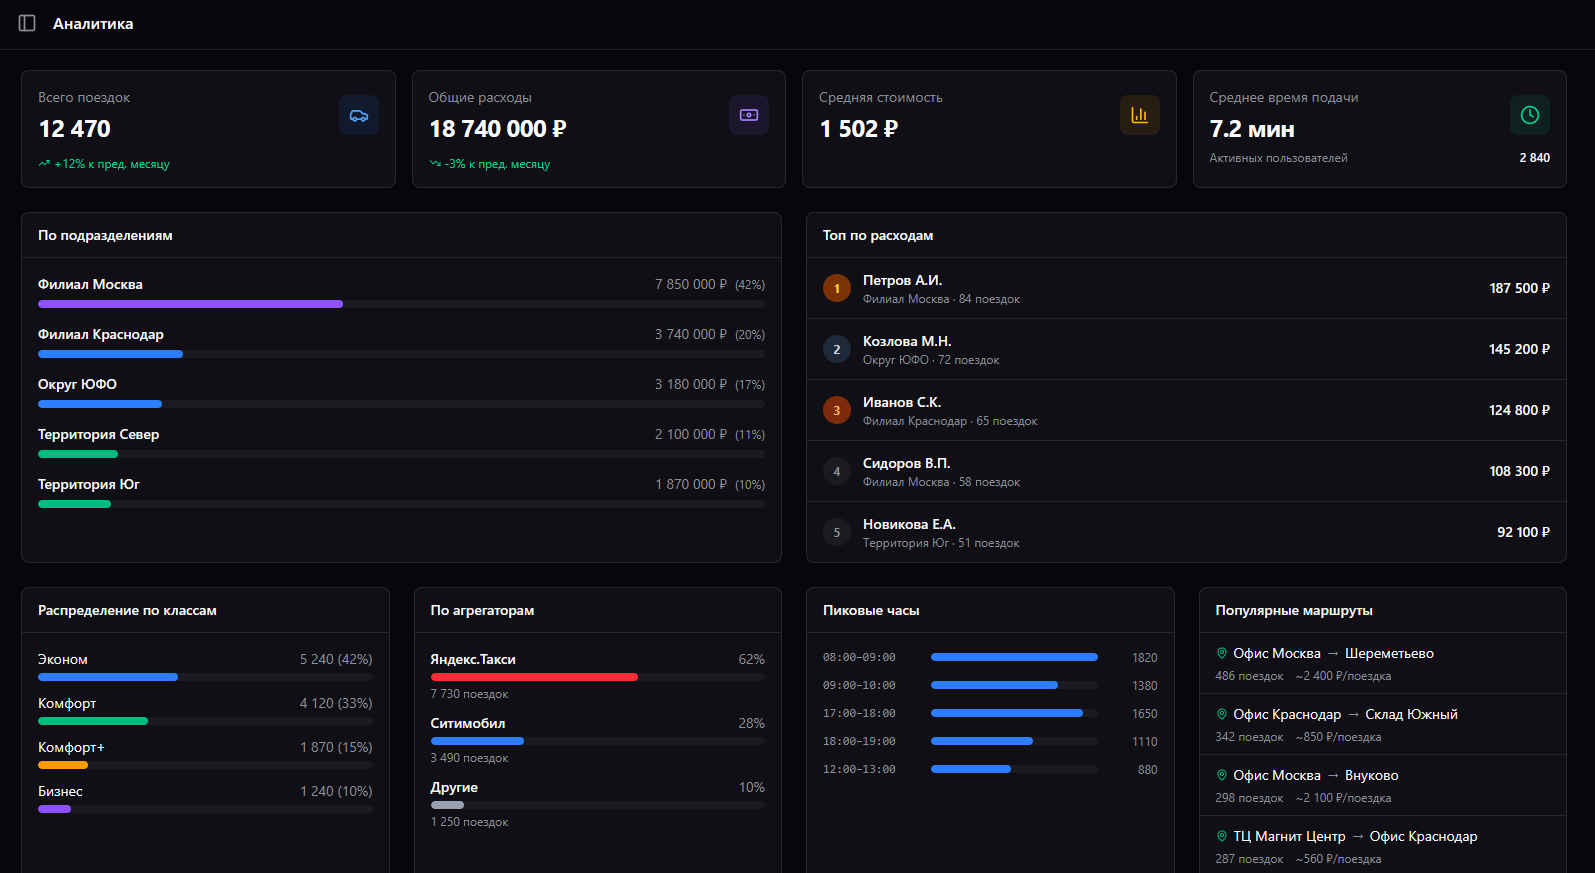Screen dimensions: 1595x873
Task: Click the pin icon beside Офис Москва → Шереметьево
Action: (1221, 653)
